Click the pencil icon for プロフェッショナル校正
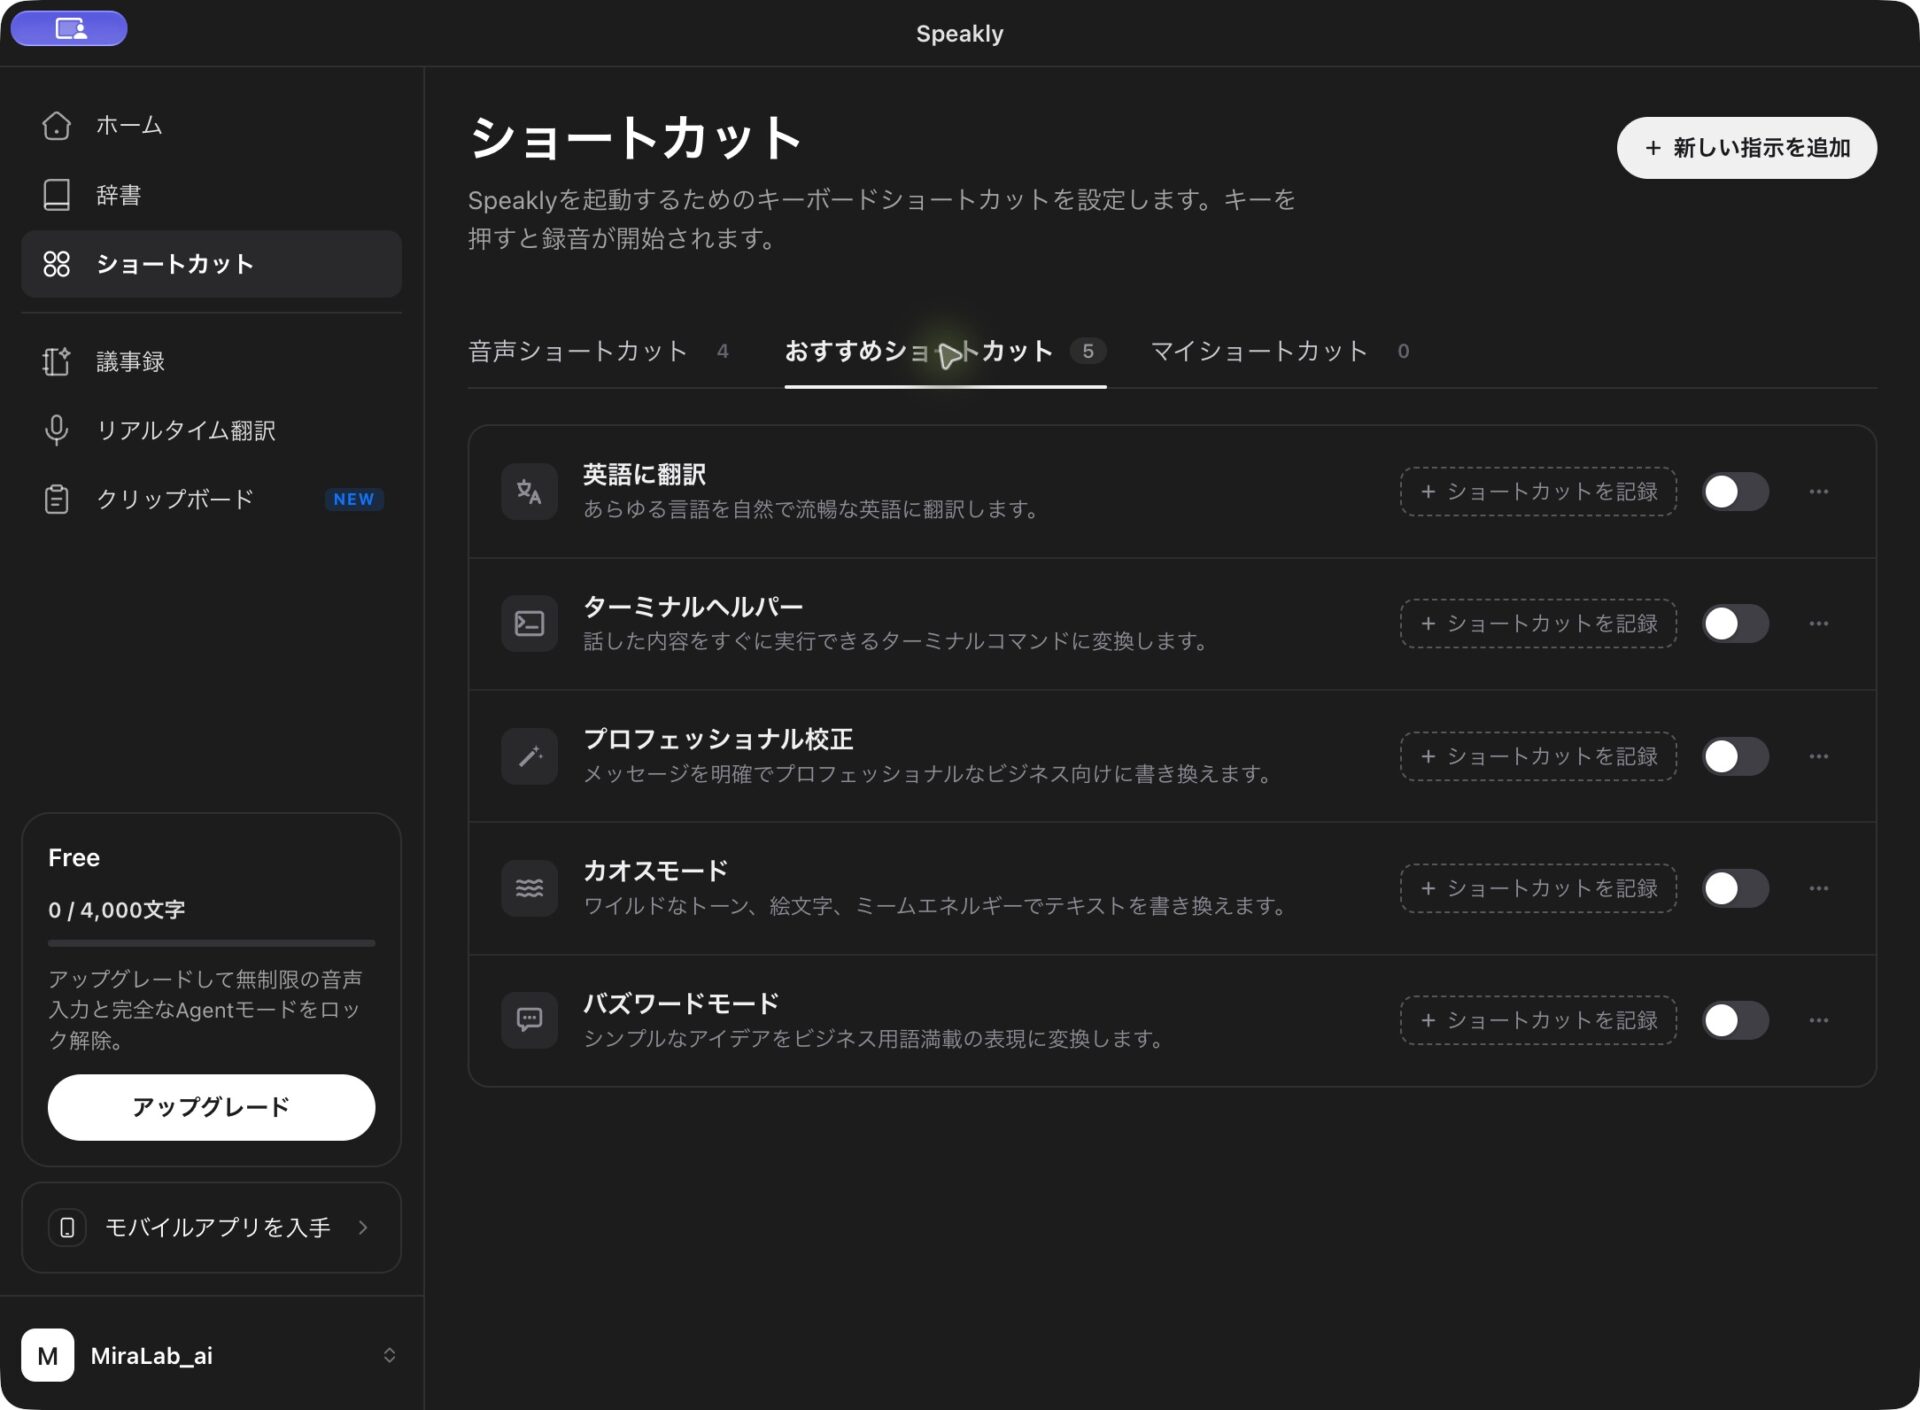The height and width of the screenshot is (1410, 1920). 529,756
